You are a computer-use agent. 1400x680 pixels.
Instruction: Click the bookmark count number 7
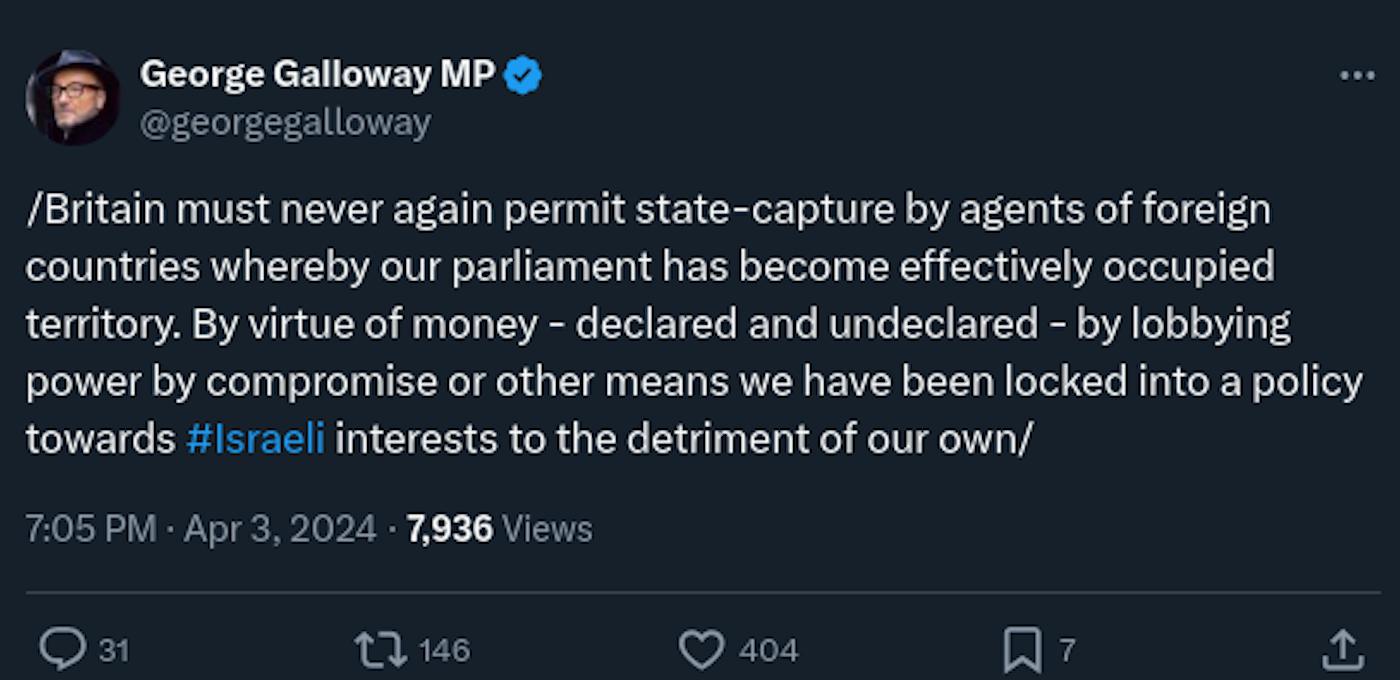(x=1067, y=651)
